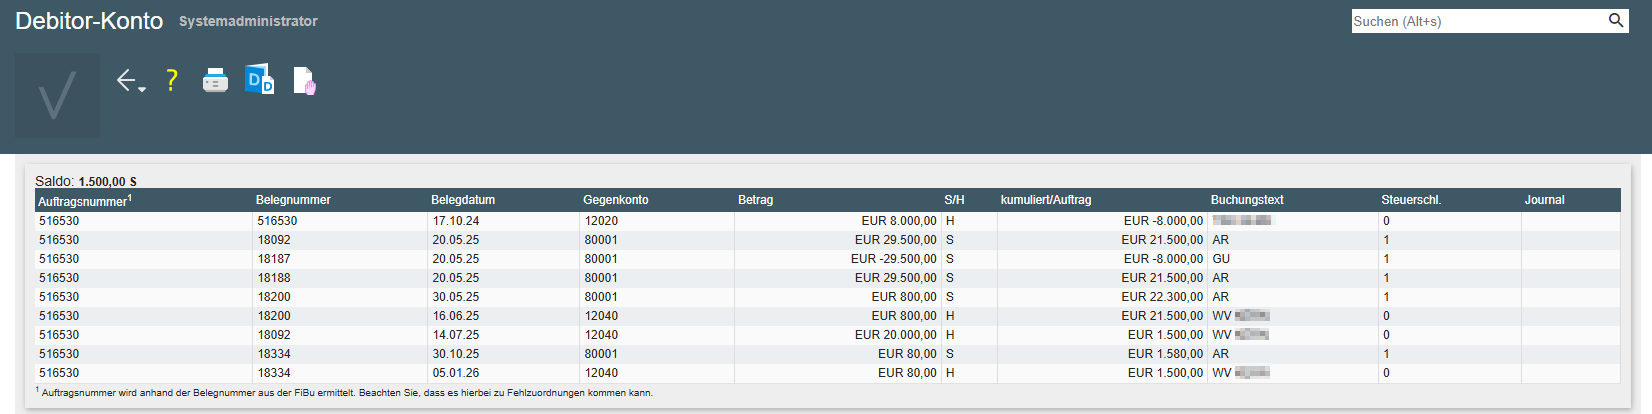The image size is (1652, 414).
Task: Open help via yellow question mark
Action: click(172, 80)
